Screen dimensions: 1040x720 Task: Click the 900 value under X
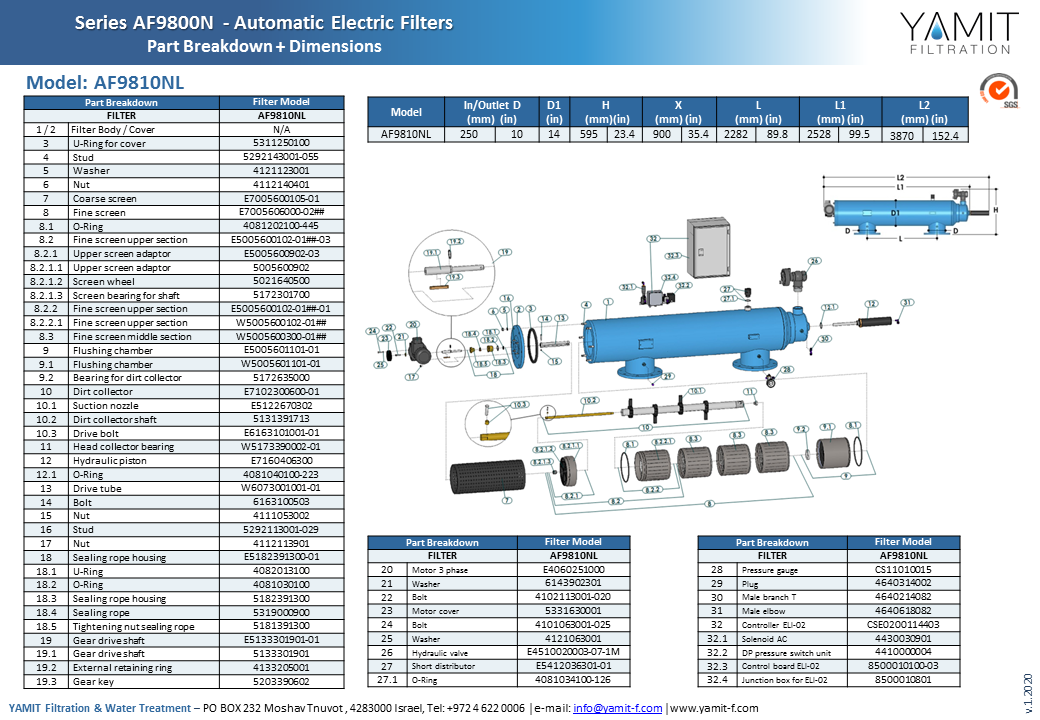tap(662, 135)
